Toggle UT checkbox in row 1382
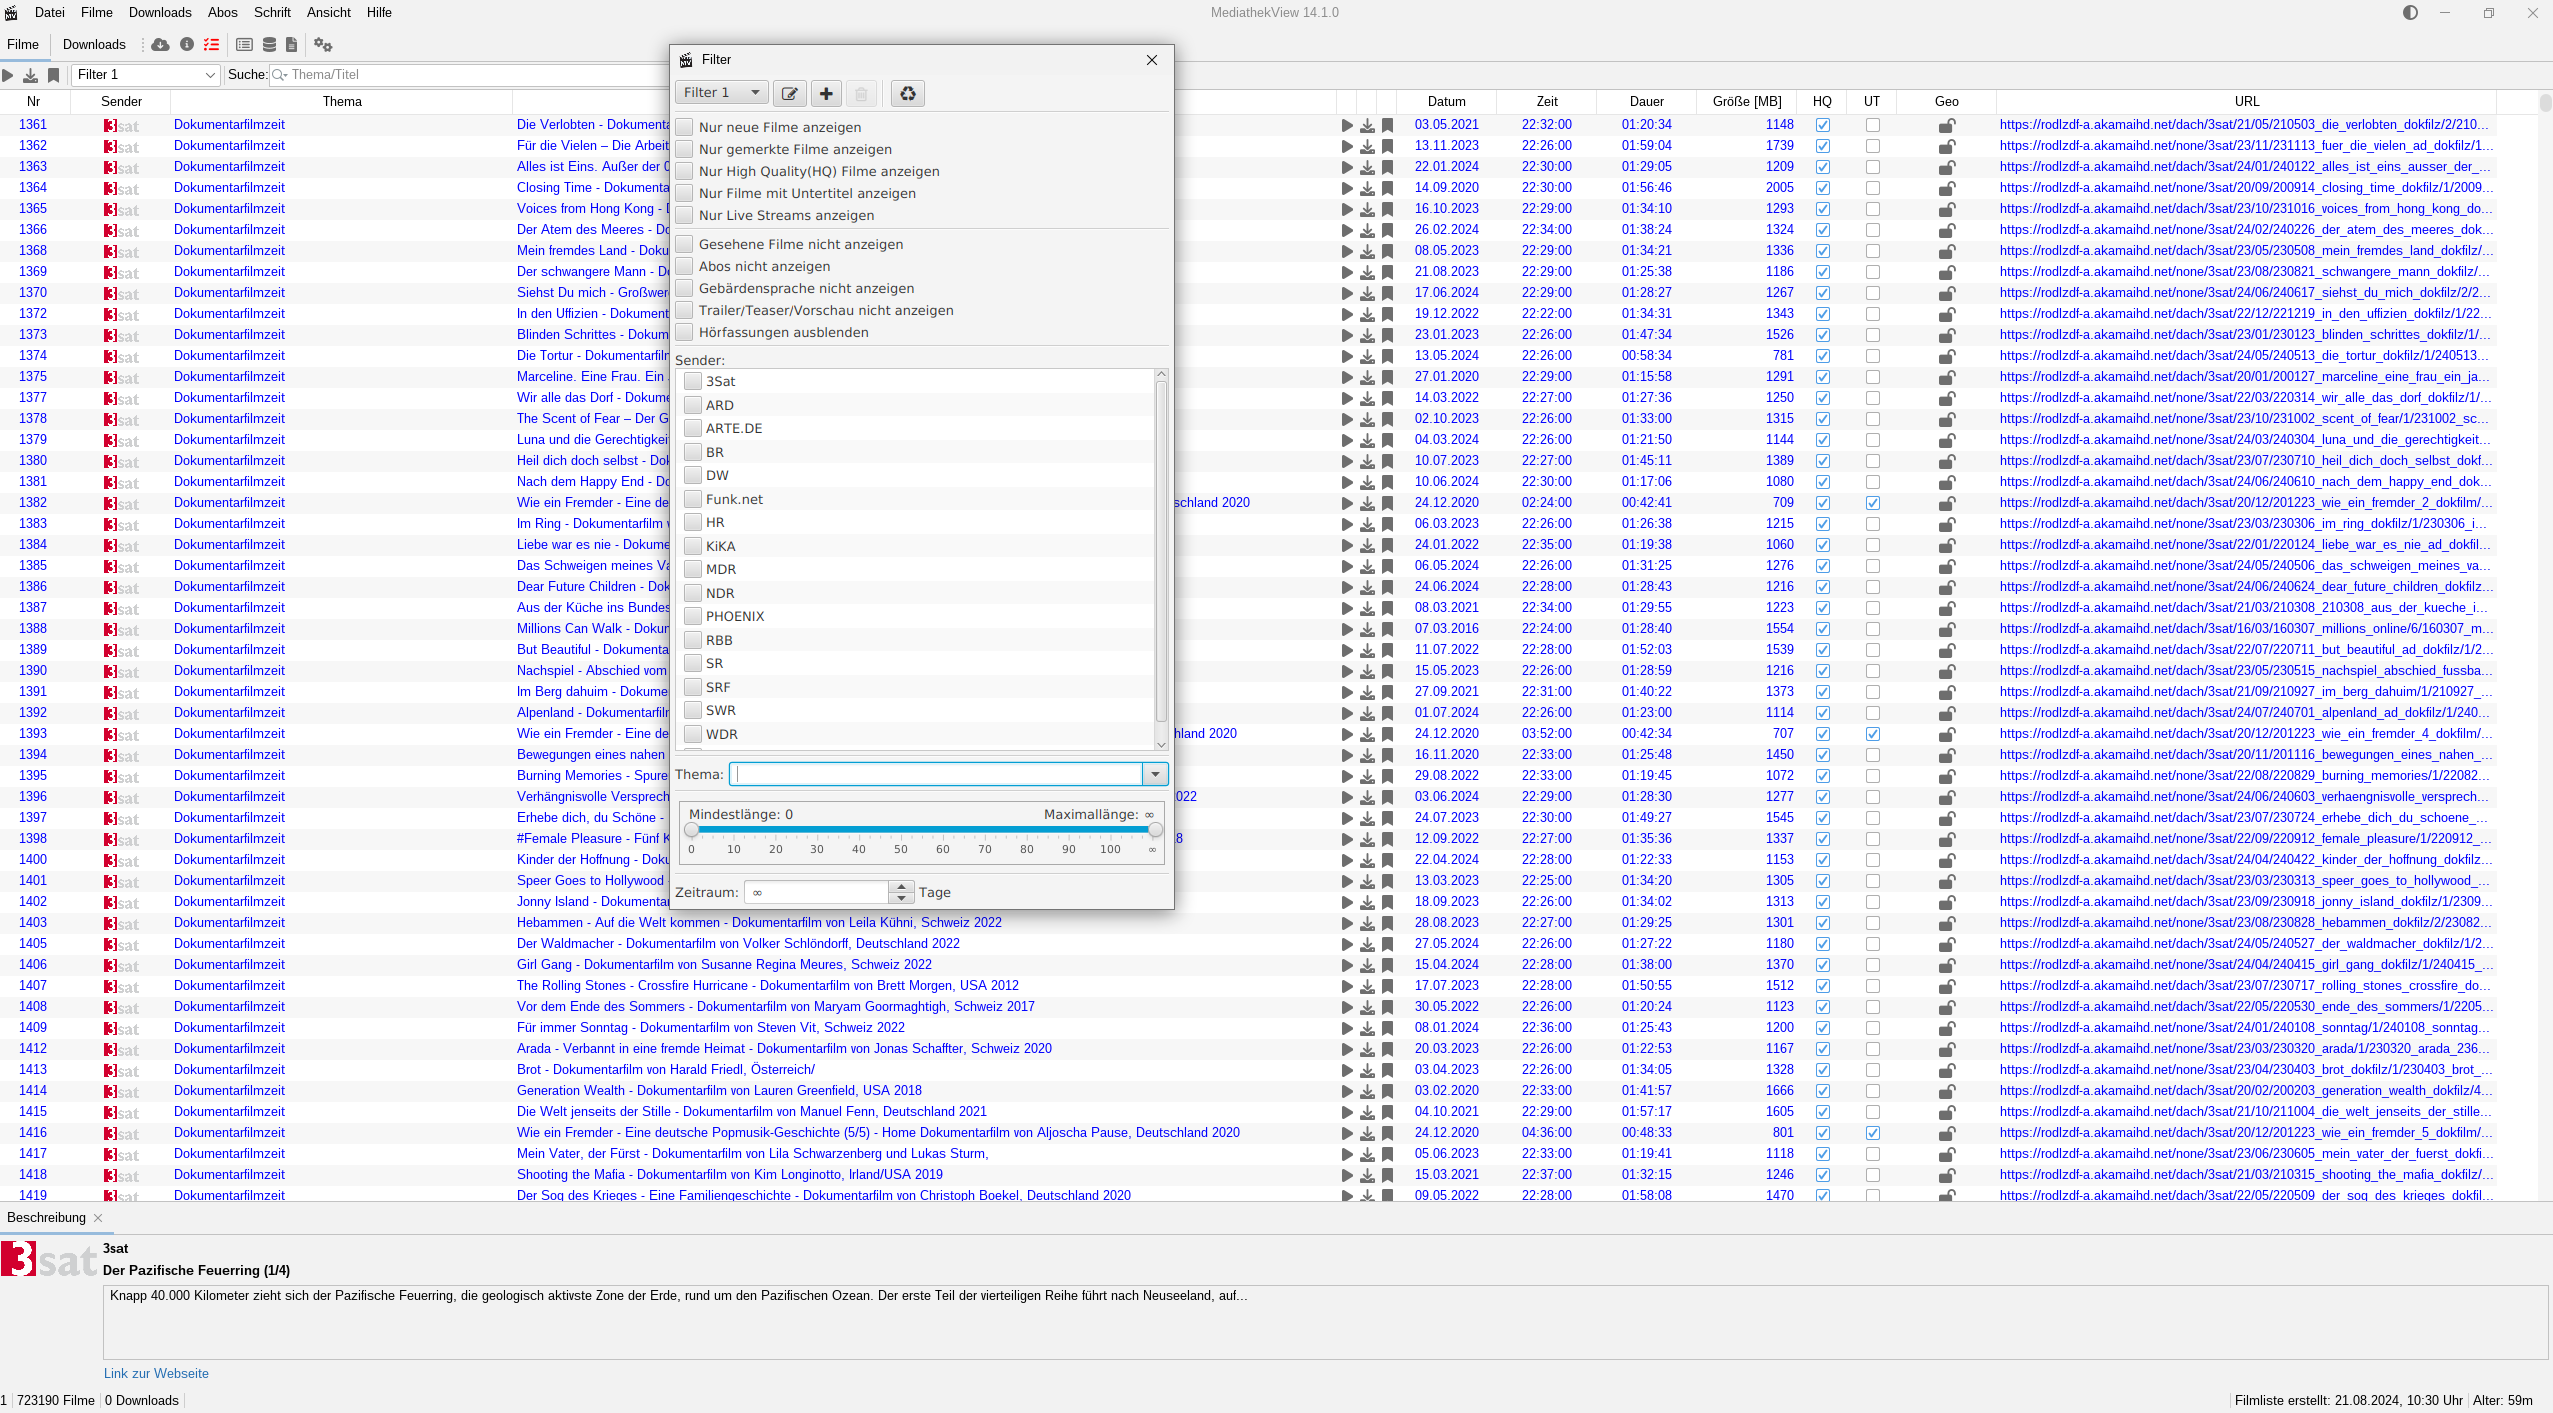2553x1413 pixels. (x=1872, y=504)
